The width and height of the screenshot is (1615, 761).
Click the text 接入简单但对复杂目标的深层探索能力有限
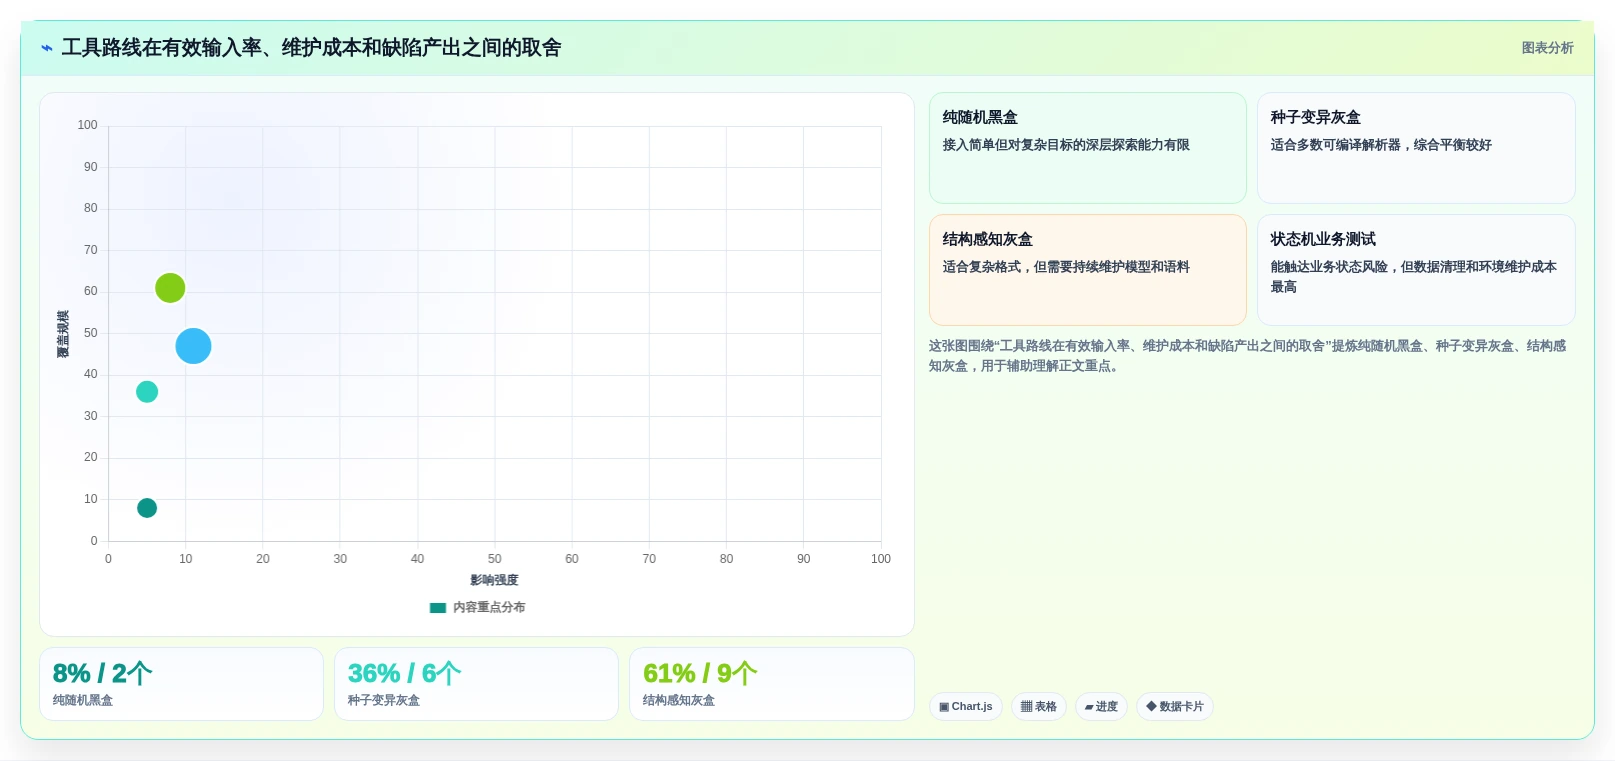1066,145
